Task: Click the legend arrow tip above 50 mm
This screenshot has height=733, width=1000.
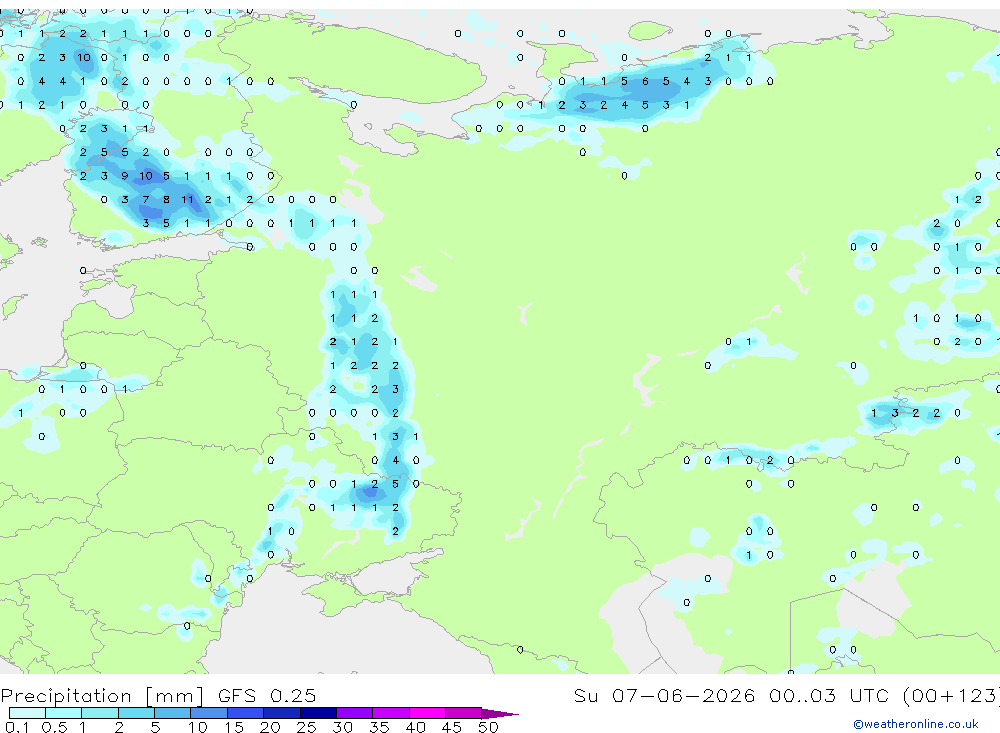Action: click(x=500, y=713)
